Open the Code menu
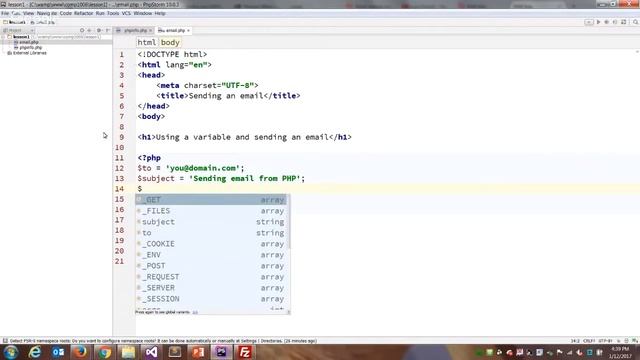Image resolution: width=640 pixels, height=360 pixels. (x=65, y=13)
